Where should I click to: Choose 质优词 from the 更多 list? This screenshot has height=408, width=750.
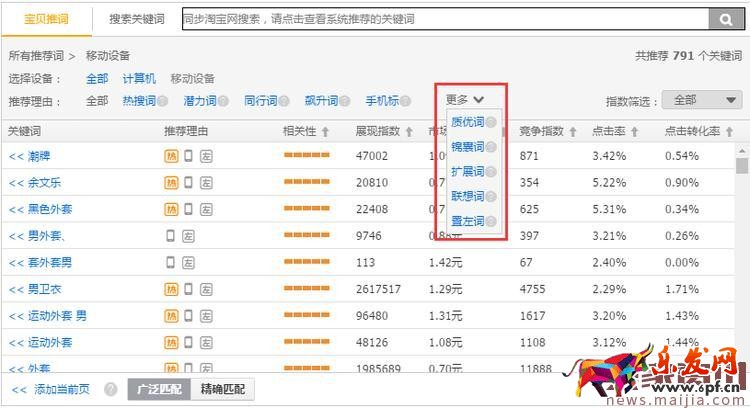pos(468,122)
